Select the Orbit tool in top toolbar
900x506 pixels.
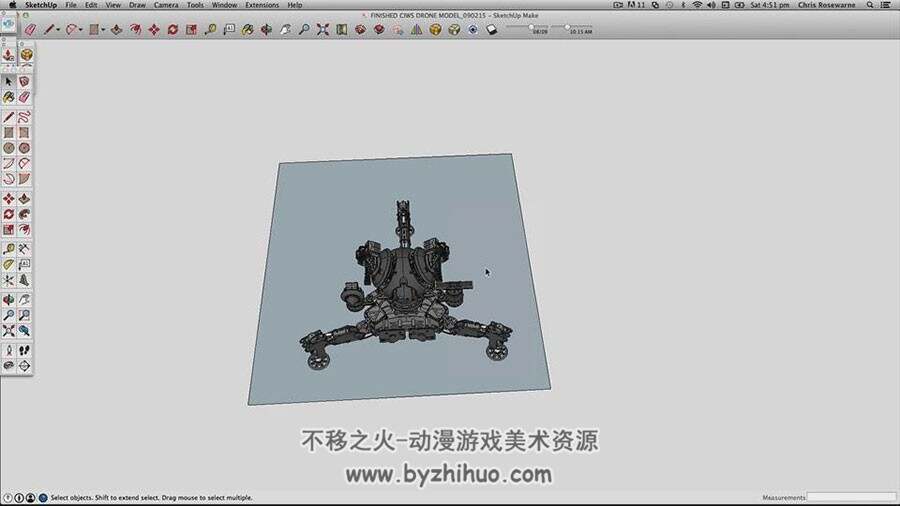tap(266, 29)
